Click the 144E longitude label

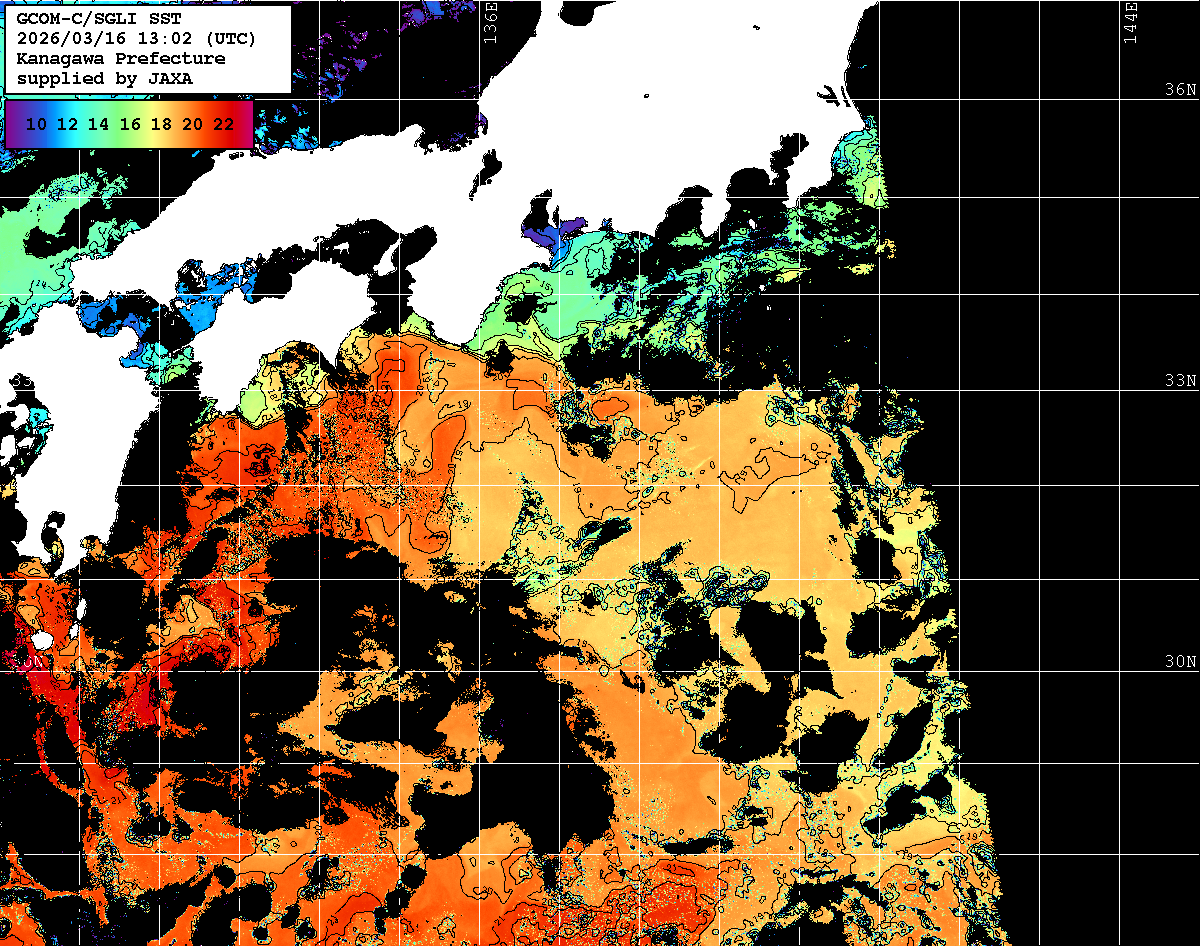1131,22
